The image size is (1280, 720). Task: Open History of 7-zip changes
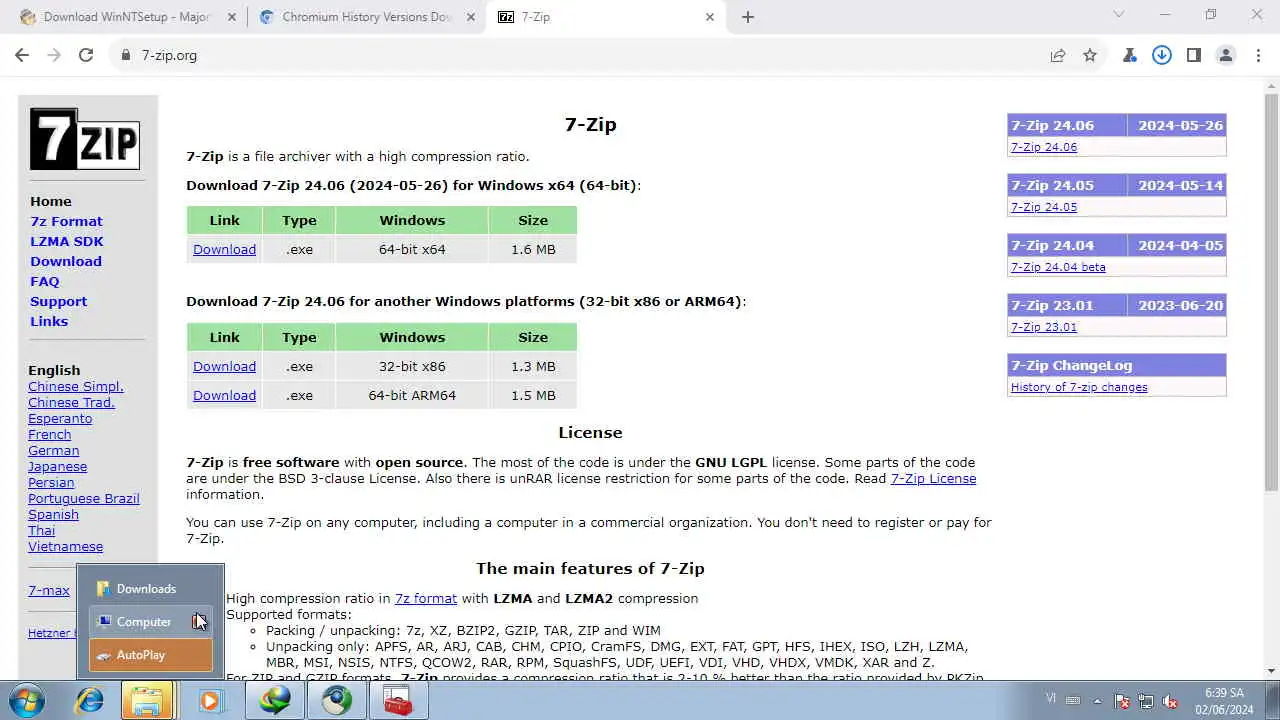point(1079,387)
